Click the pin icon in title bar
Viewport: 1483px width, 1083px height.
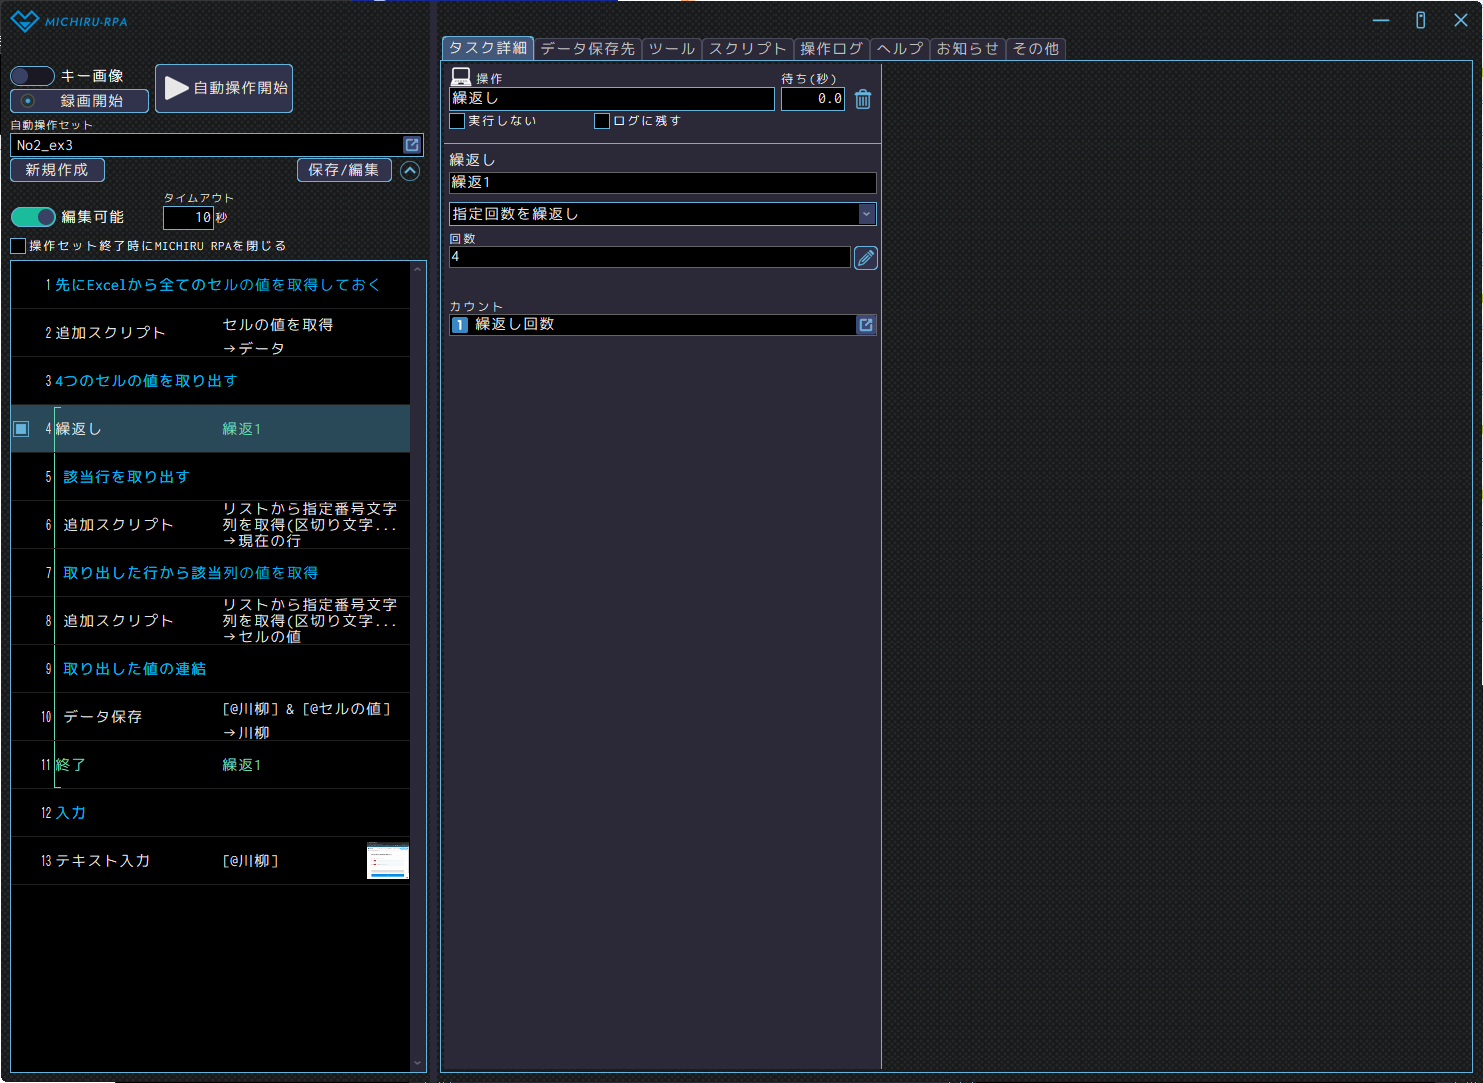point(1420,20)
